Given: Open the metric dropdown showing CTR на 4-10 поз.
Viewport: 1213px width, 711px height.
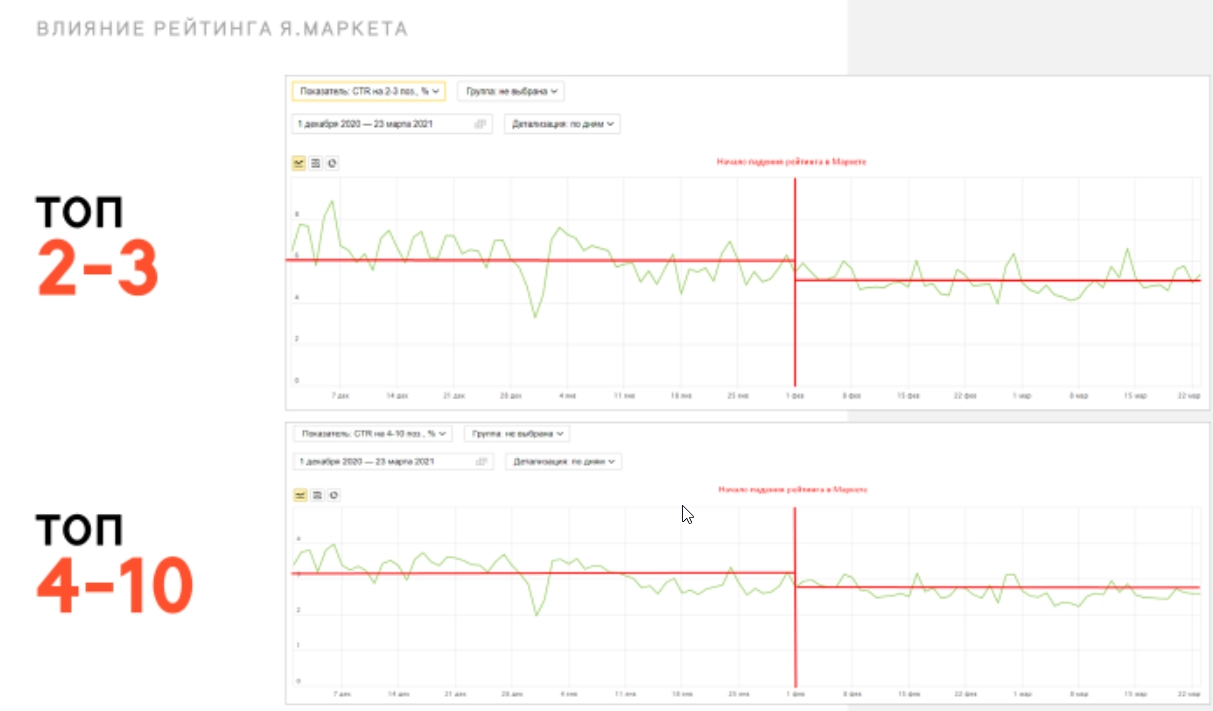Looking at the screenshot, I should point(372,434).
